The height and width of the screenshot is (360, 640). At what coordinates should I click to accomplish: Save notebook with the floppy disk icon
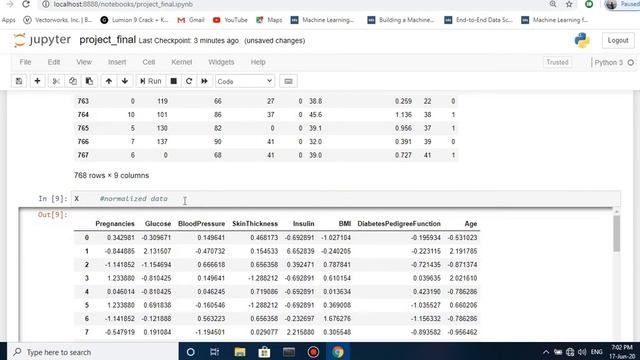[x=19, y=81]
